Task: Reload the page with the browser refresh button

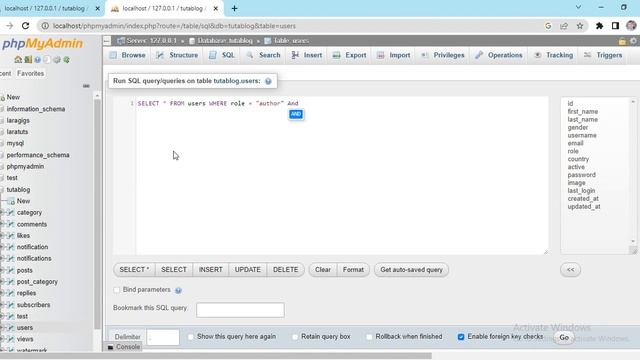Action: point(25,26)
